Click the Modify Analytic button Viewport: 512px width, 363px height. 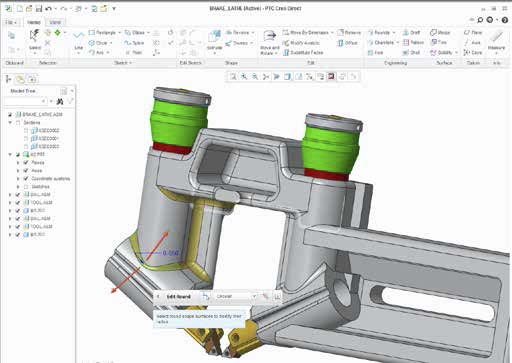tap(301, 43)
